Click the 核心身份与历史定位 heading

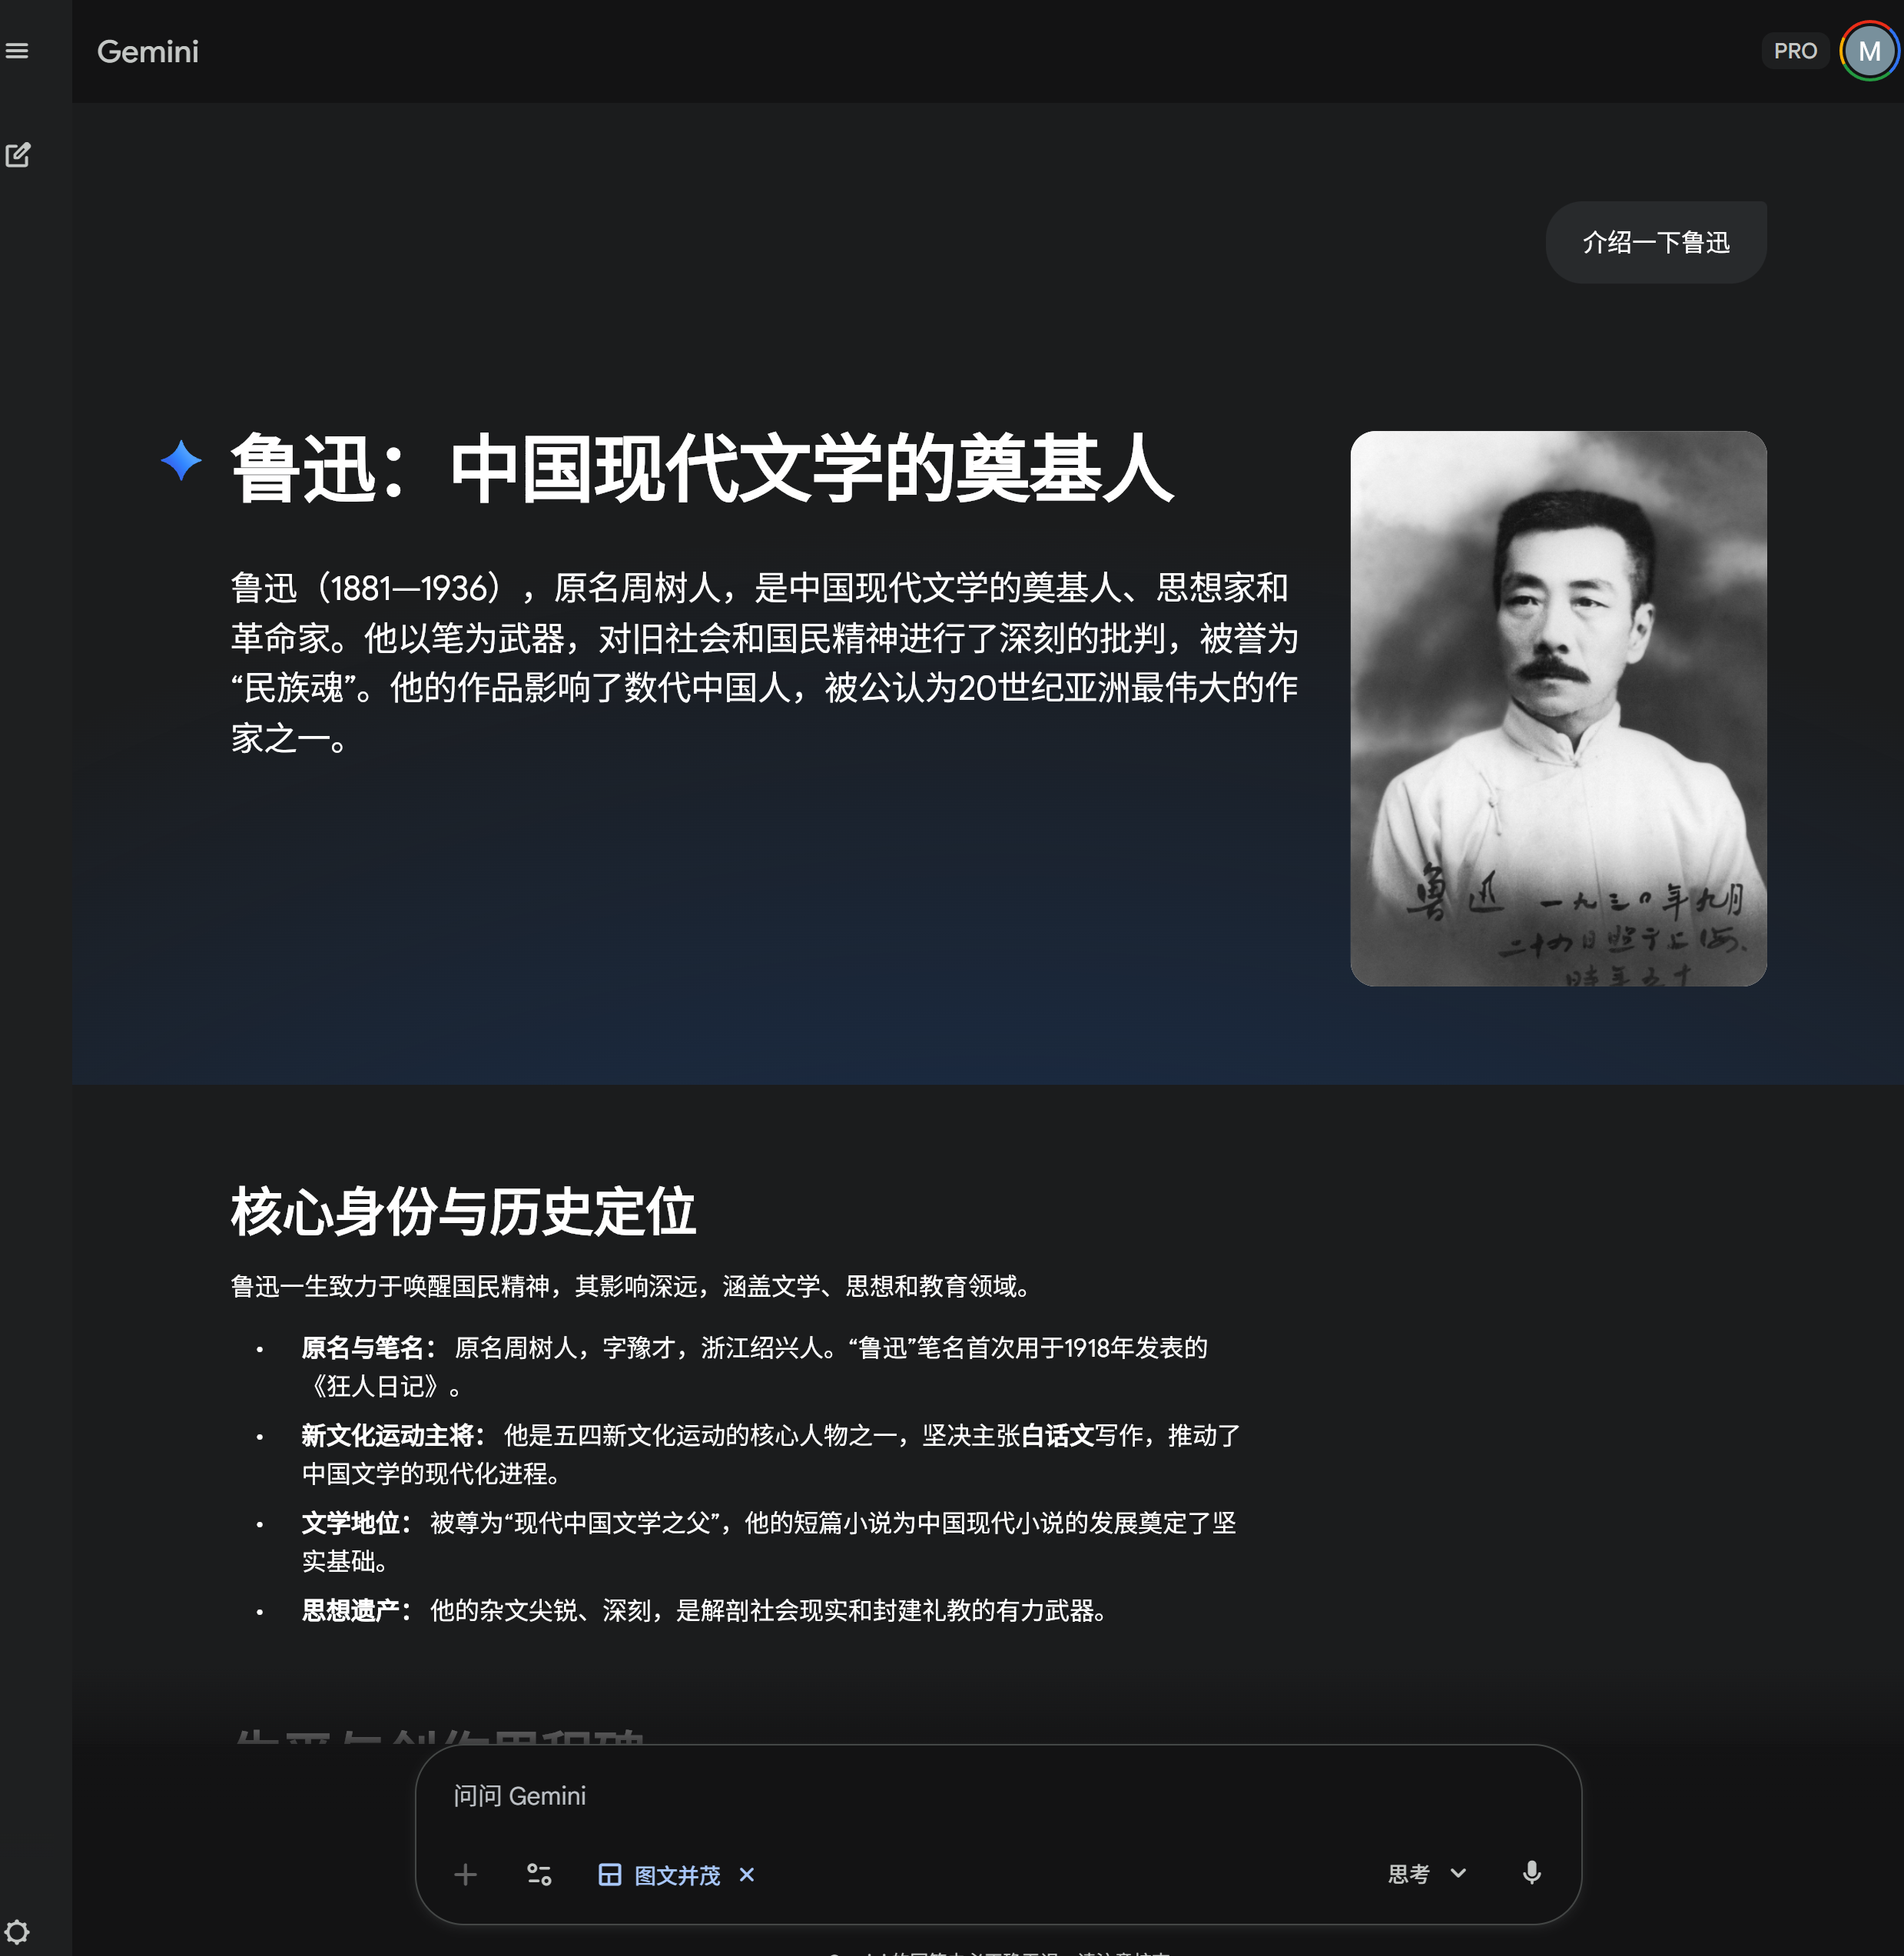pyautogui.click(x=463, y=1212)
